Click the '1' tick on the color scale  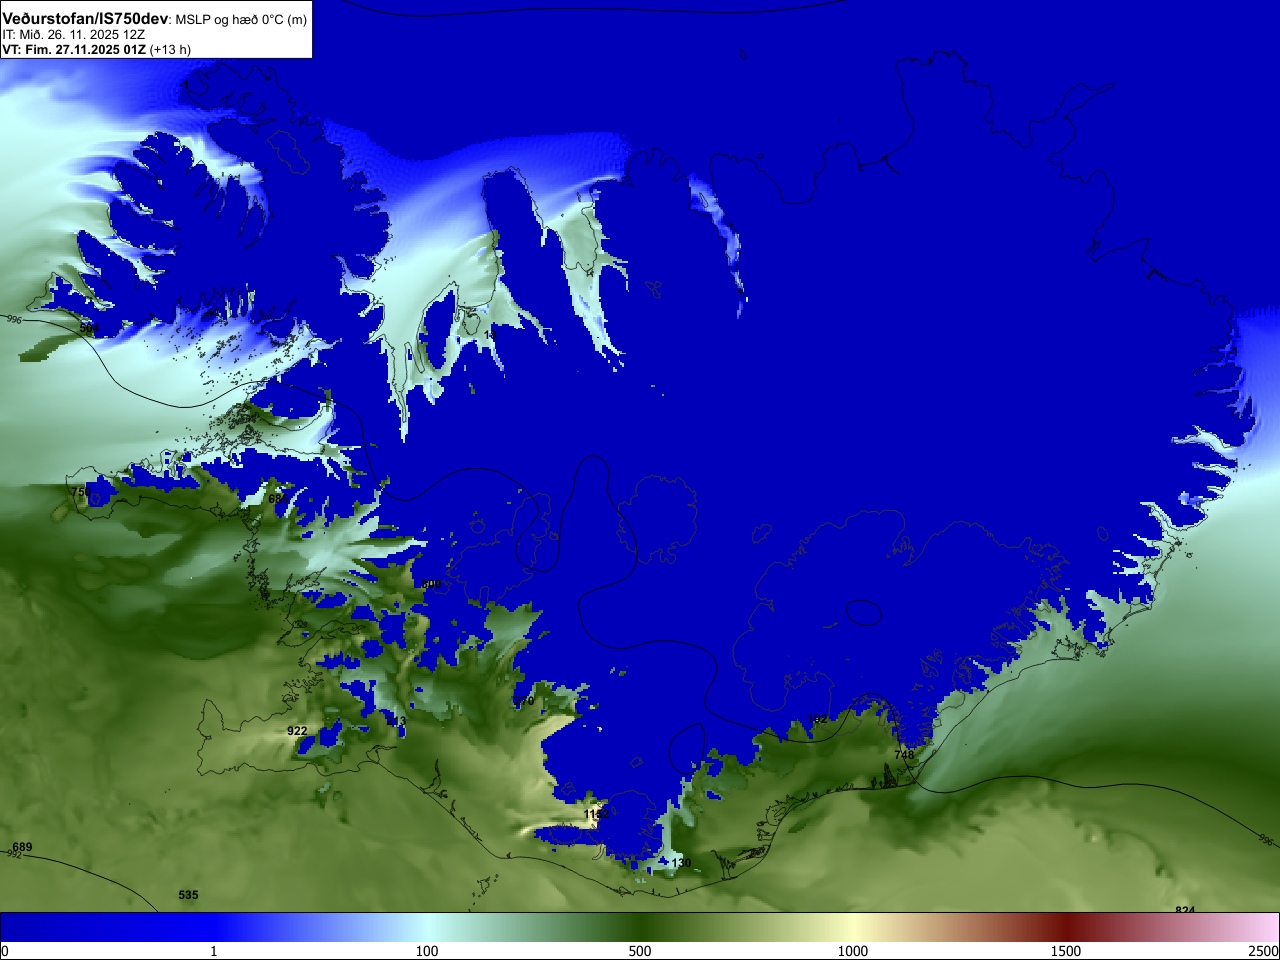(213, 951)
